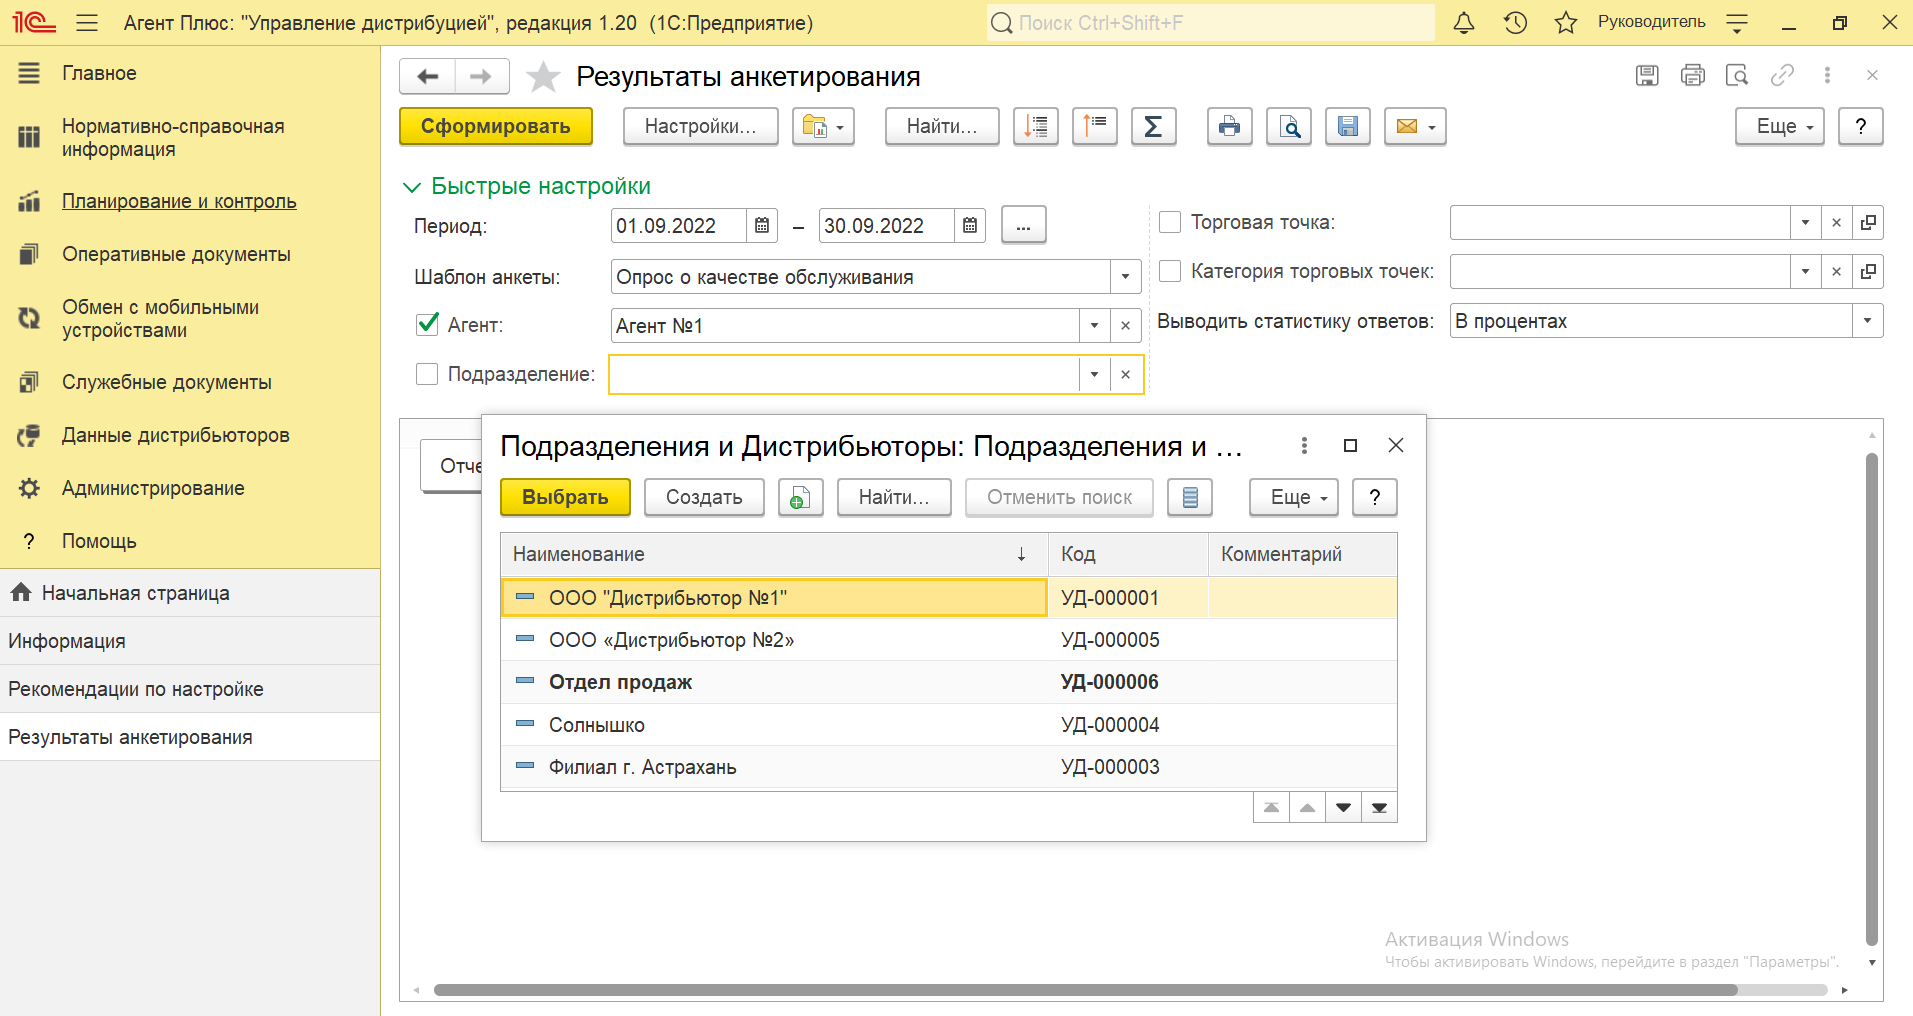The width and height of the screenshot is (1913, 1016).
Task: Open start date calendar picker
Action: tap(761, 226)
